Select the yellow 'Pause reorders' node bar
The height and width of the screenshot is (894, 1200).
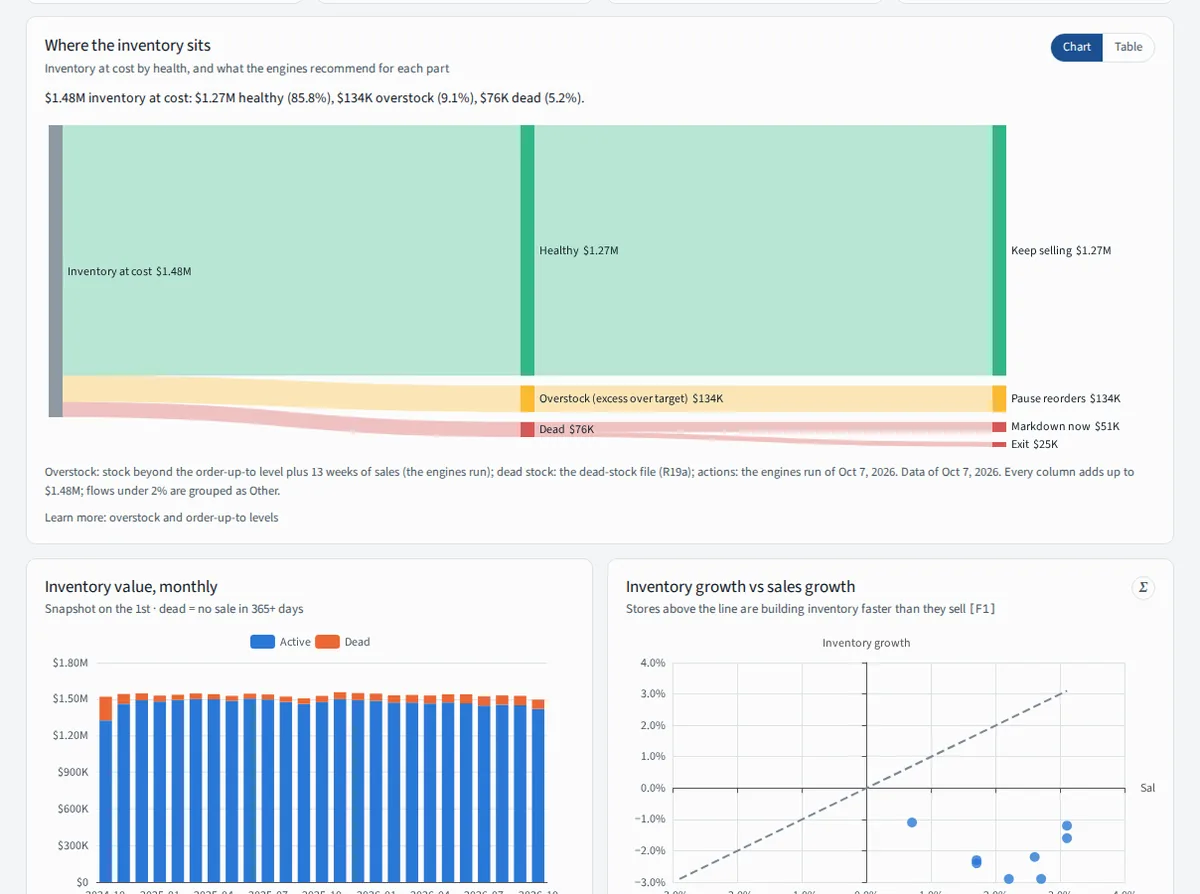point(999,399)
